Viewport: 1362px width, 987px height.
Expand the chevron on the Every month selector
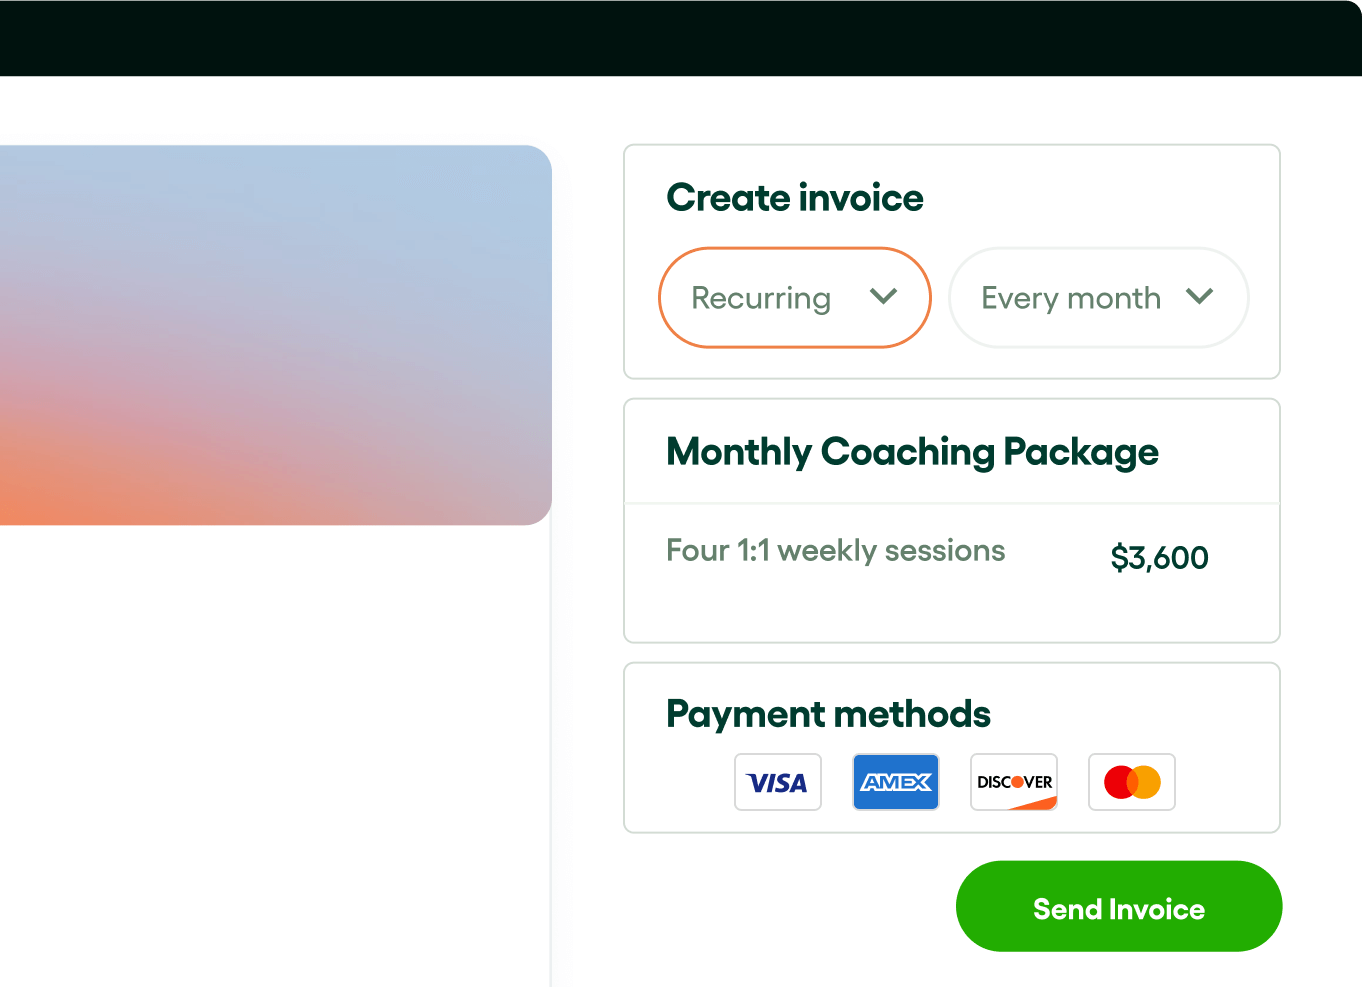coord(1201,297)
